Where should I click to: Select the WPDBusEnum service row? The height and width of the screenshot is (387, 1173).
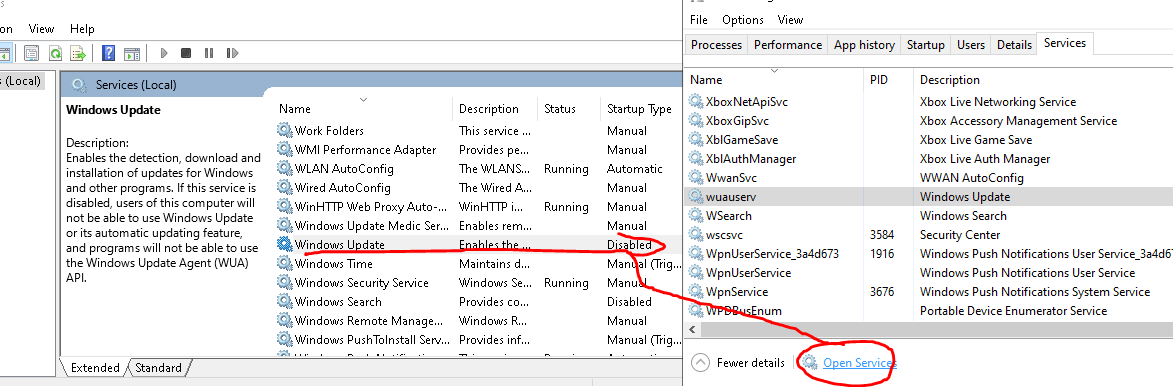coord(929,311)
